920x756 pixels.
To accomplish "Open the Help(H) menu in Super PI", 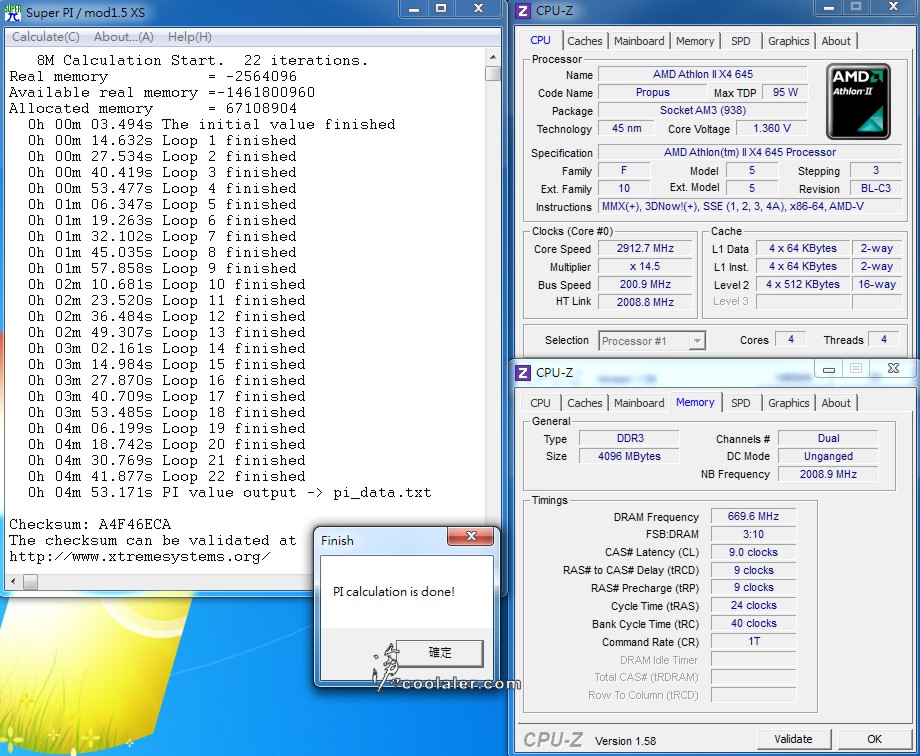I will (x=190, y=37).
